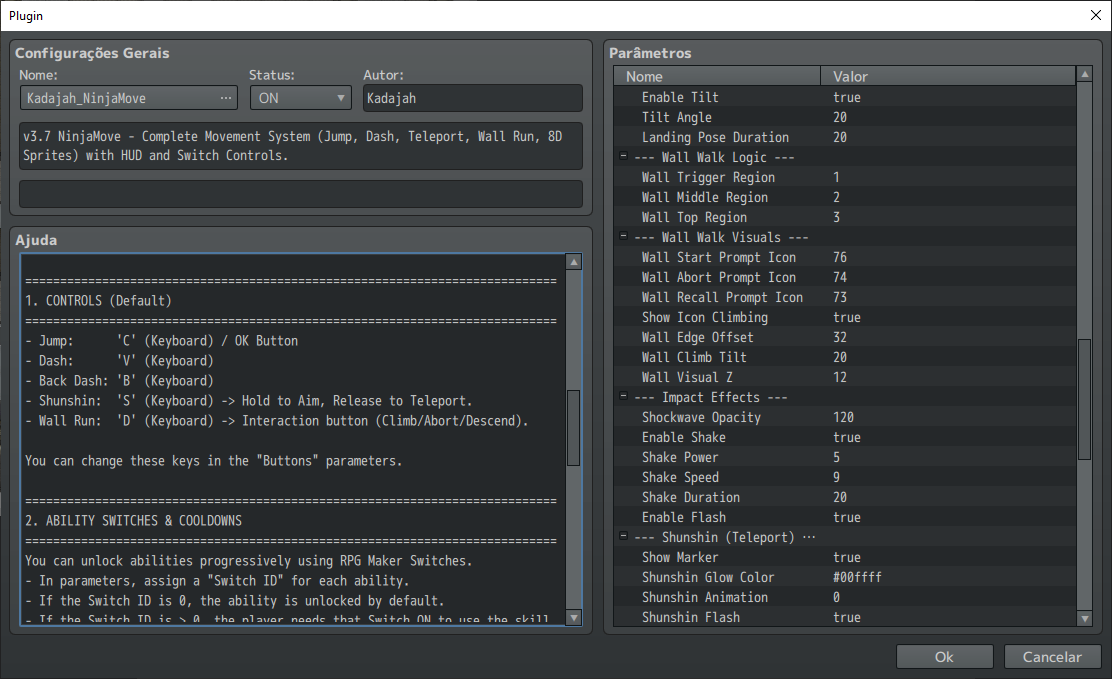This screenshot has width=1112, height=679.
Task: Select the Shunshin Flash parameter
Action: [x=845, y=617]
